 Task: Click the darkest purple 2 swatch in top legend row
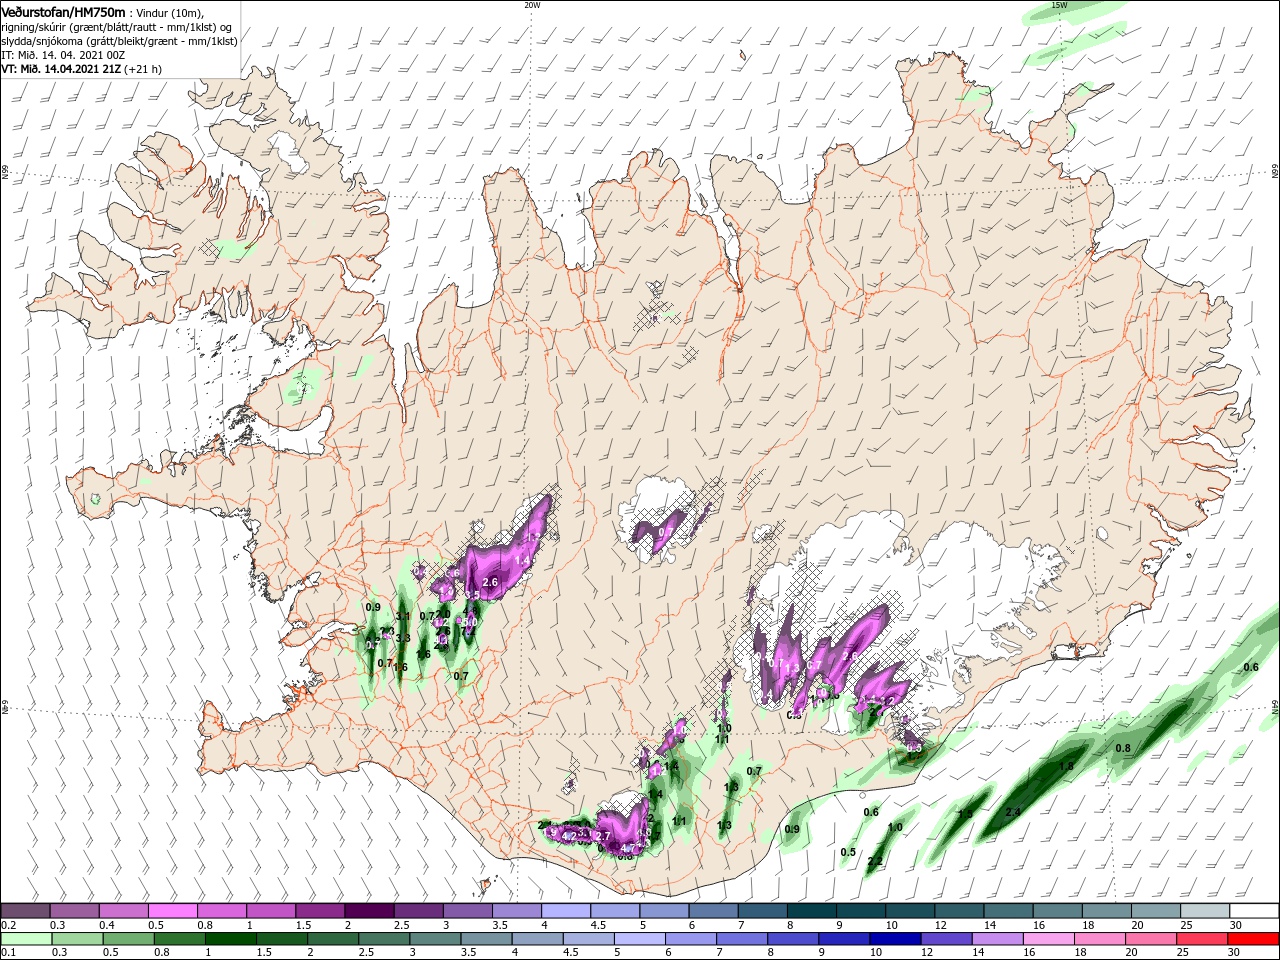(370, 911)
